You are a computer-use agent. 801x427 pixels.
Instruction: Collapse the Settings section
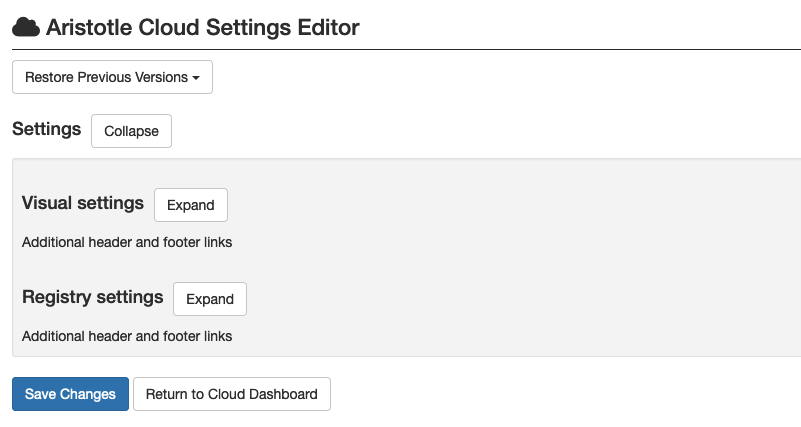131,131
